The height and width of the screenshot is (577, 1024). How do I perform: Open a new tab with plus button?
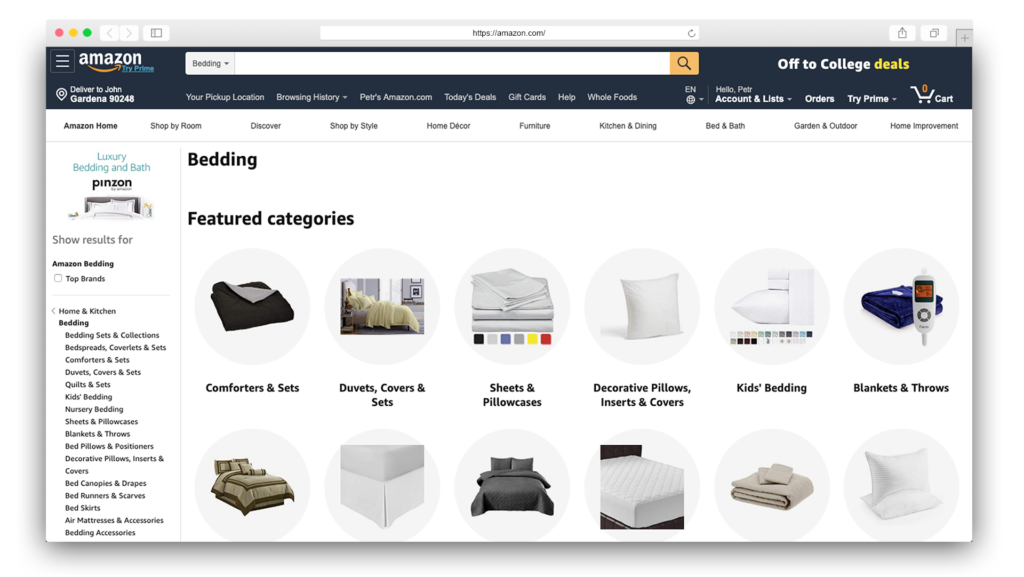pyautogui.click(x=964, y=38)
